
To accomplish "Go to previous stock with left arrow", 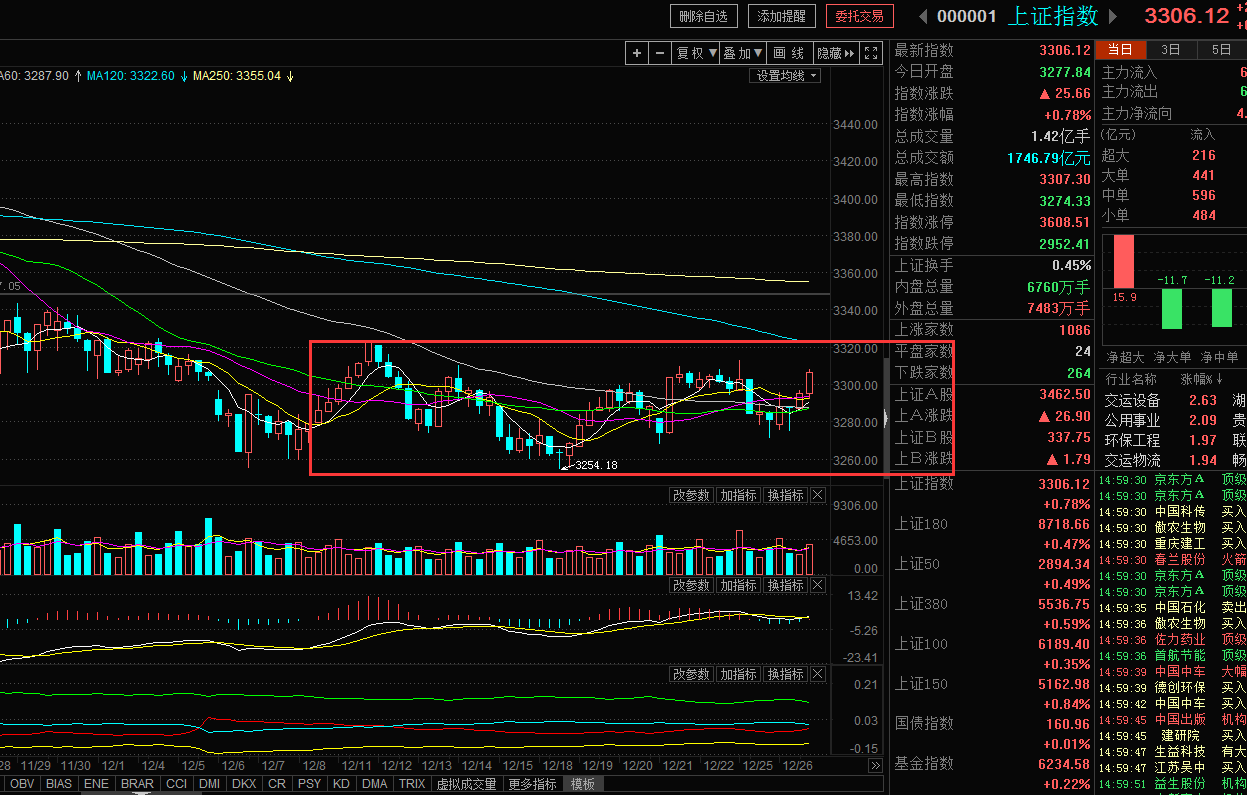I will (922, 16).
